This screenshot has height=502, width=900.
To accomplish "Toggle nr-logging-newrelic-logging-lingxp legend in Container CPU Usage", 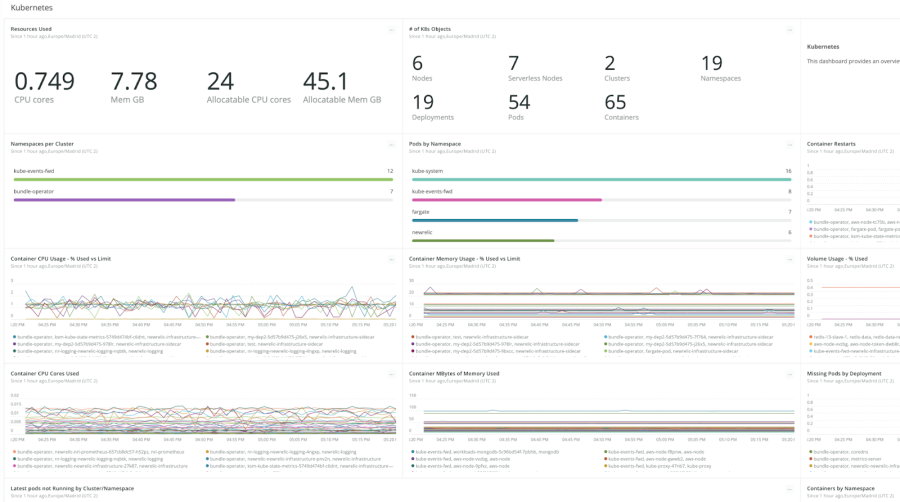I will tap(281, 351).
